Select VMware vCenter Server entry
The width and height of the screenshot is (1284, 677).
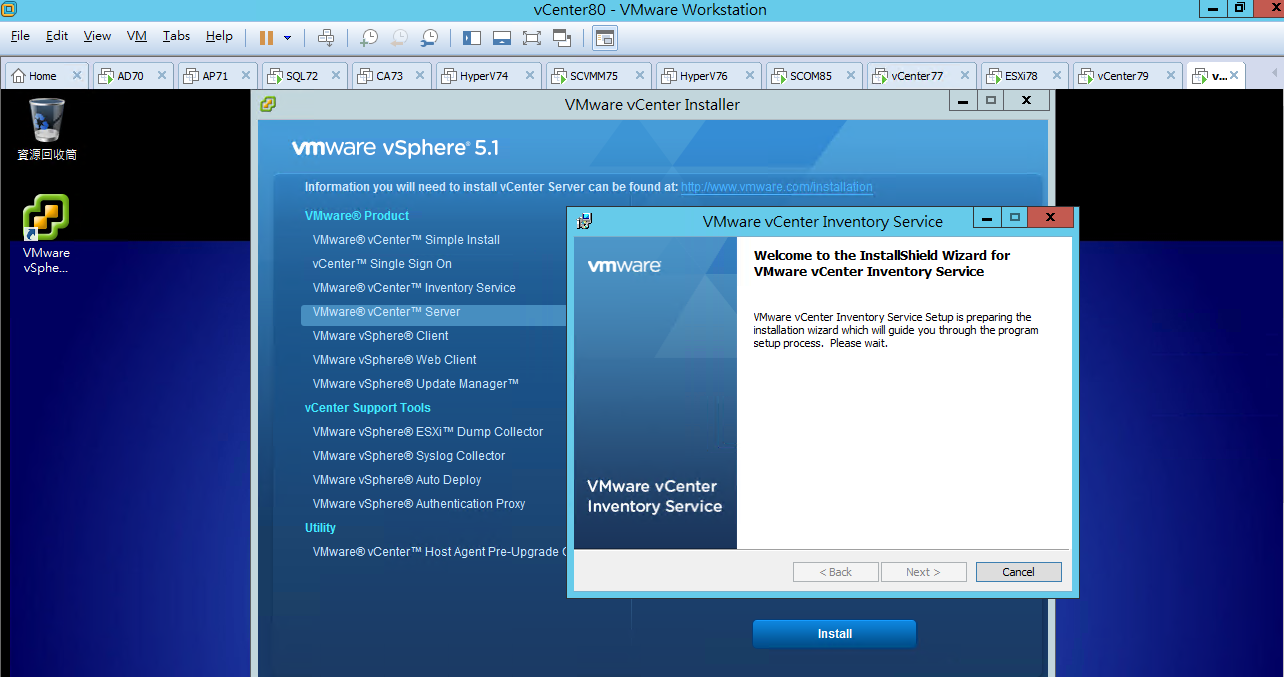coord(386,312)
